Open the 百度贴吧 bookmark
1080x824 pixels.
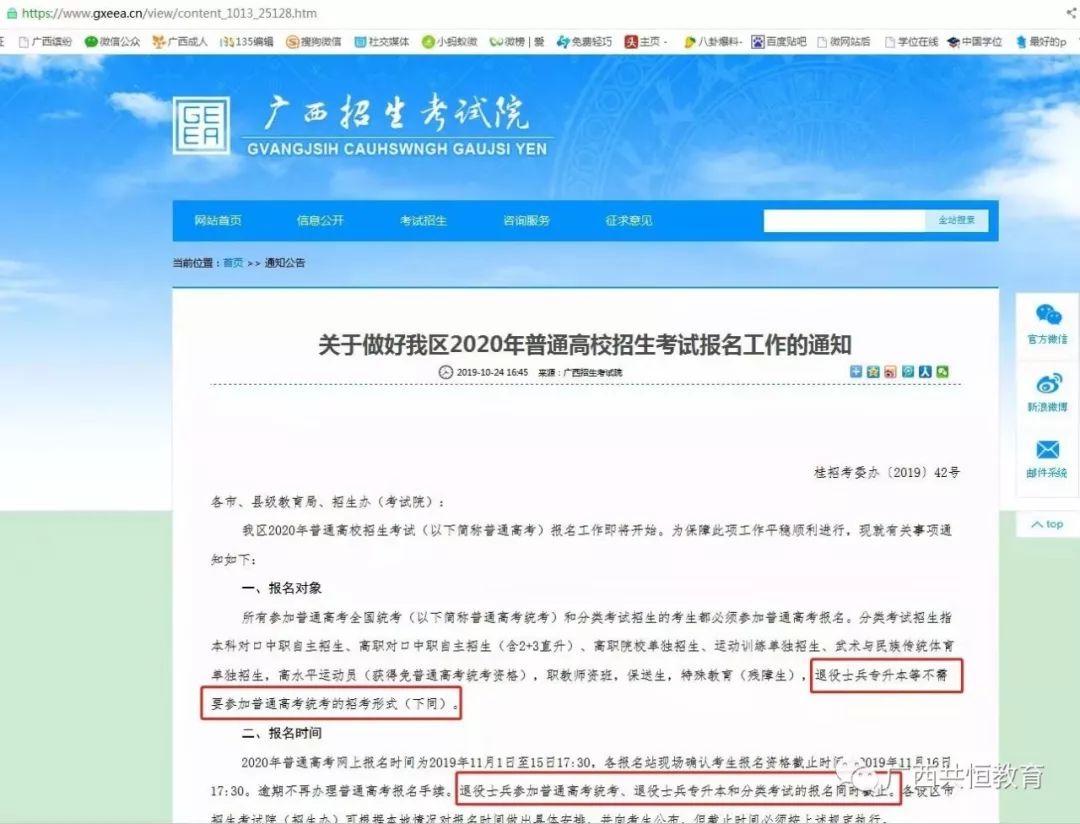point(778,42)
